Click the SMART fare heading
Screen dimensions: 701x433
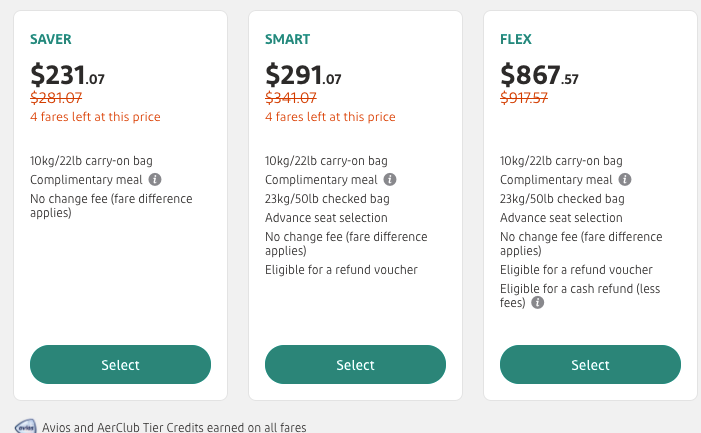288,40
